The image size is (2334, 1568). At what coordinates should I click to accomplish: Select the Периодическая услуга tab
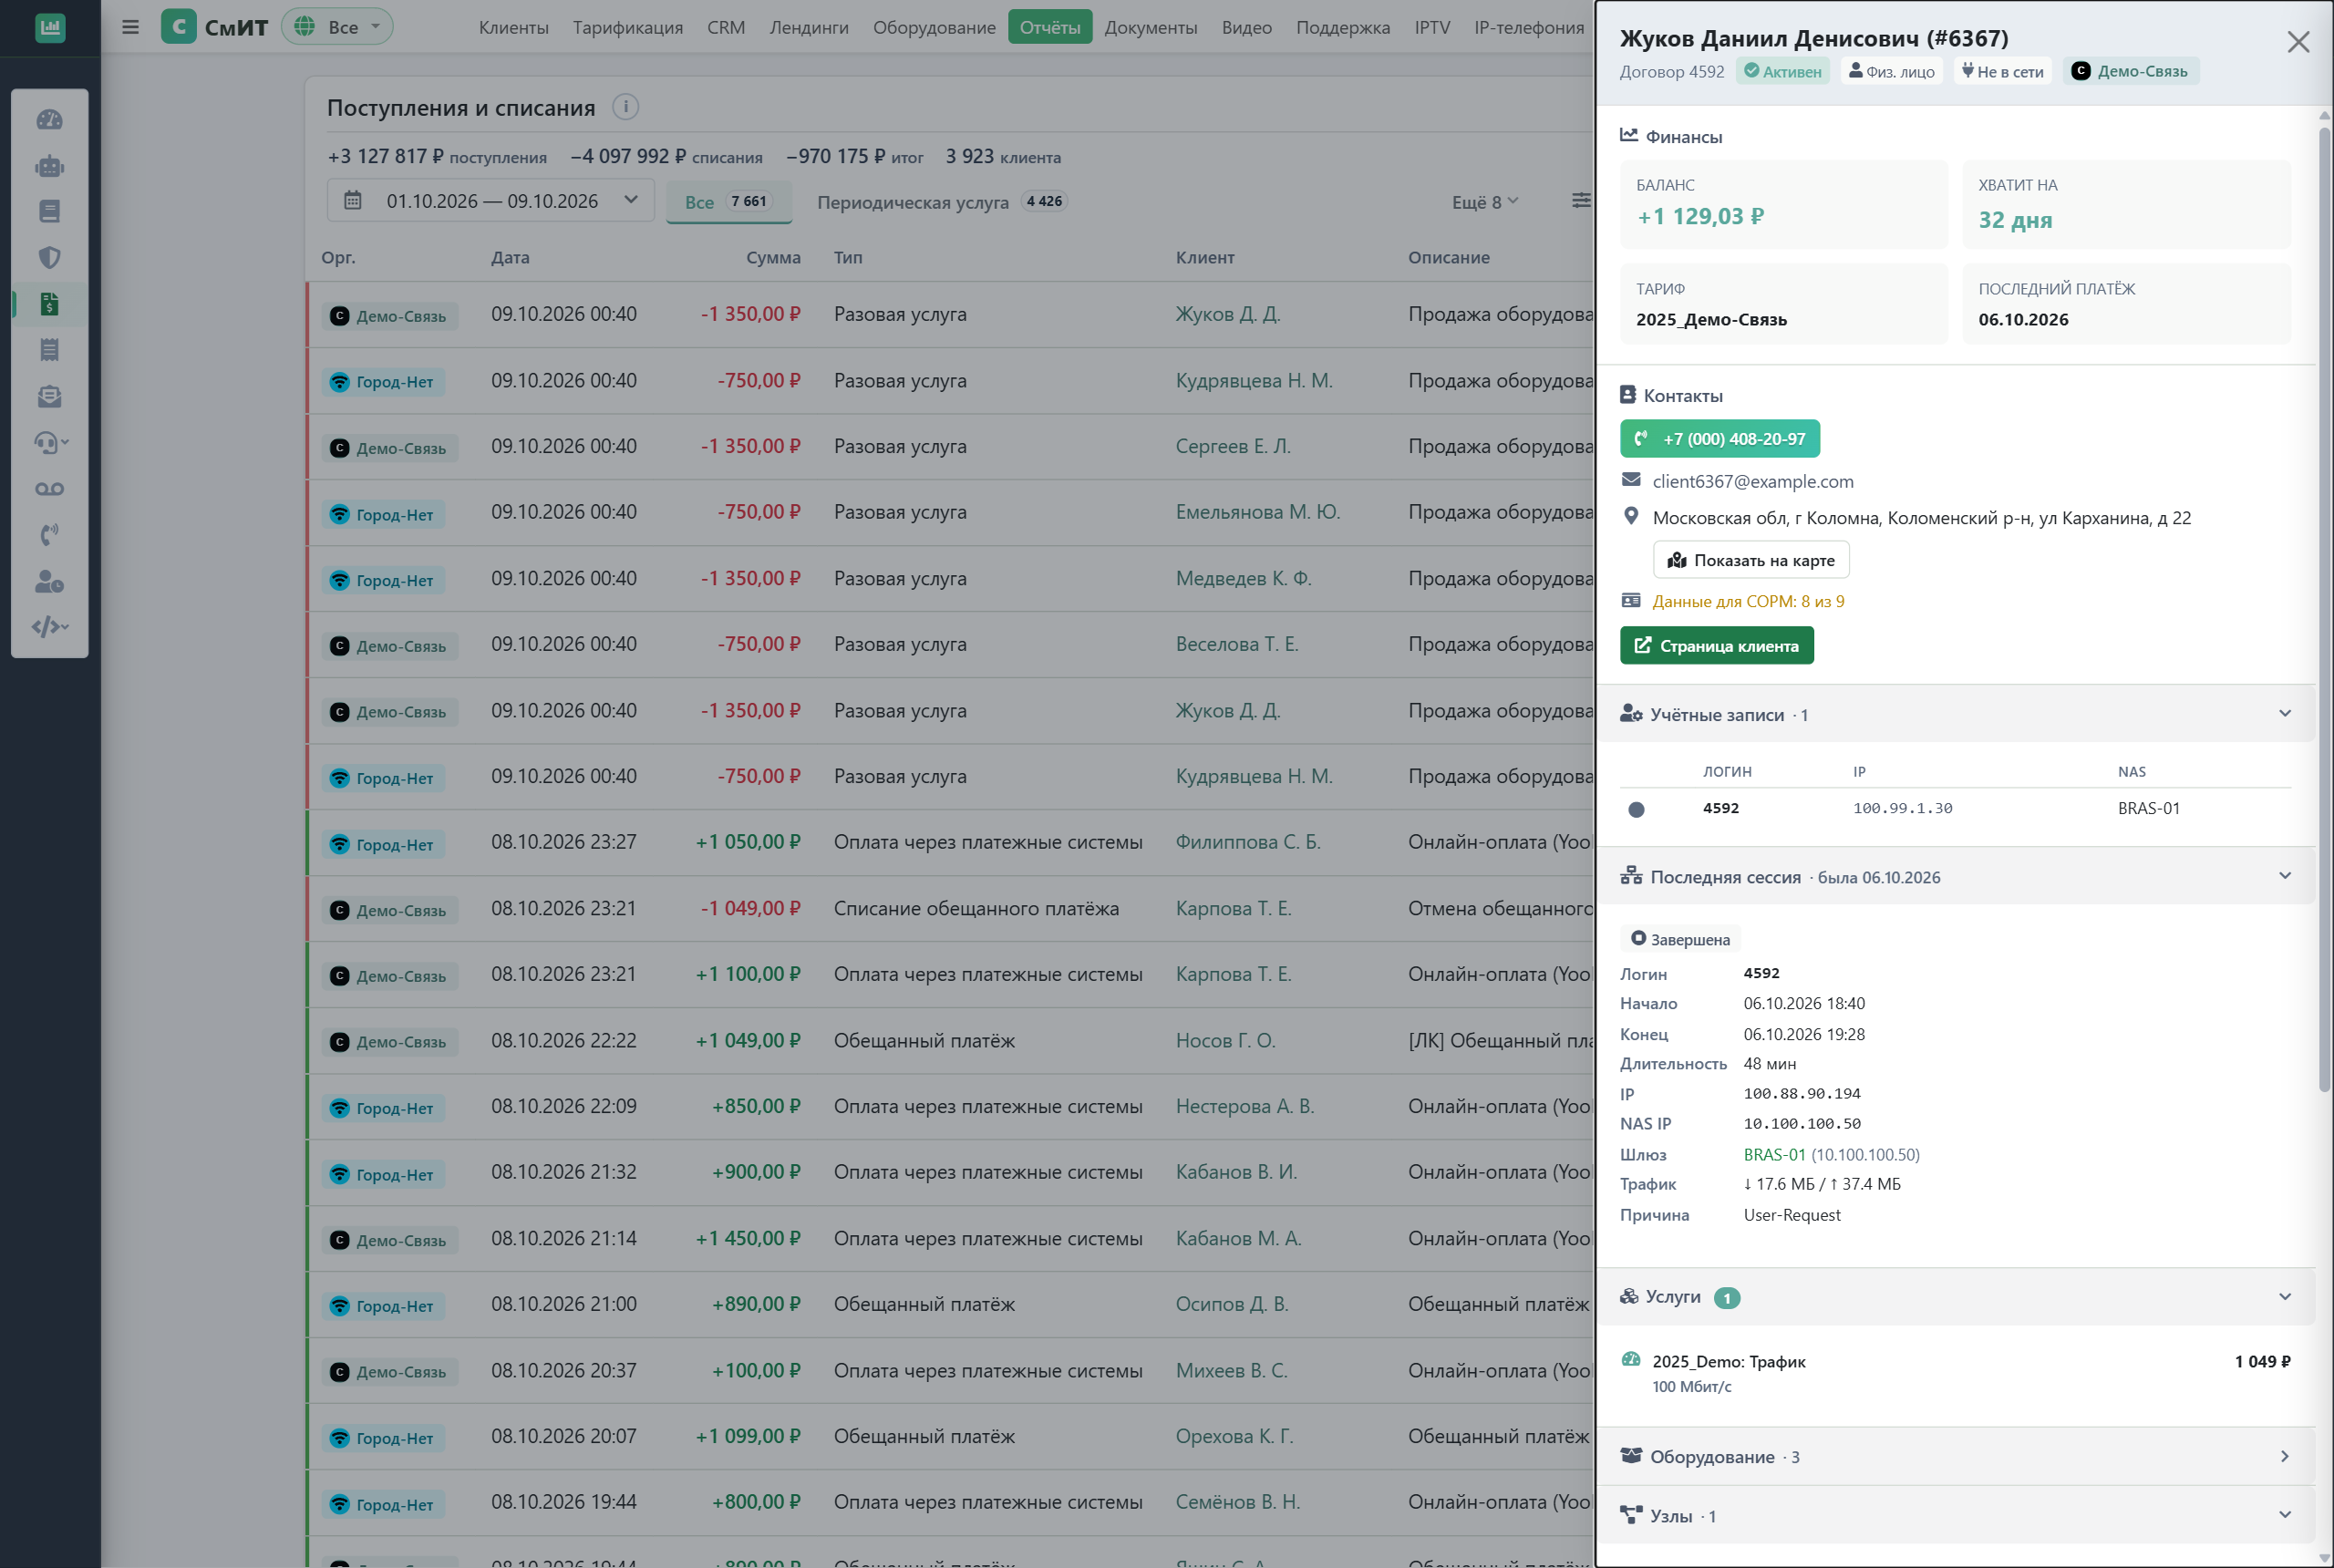click(x=942, y=202)
